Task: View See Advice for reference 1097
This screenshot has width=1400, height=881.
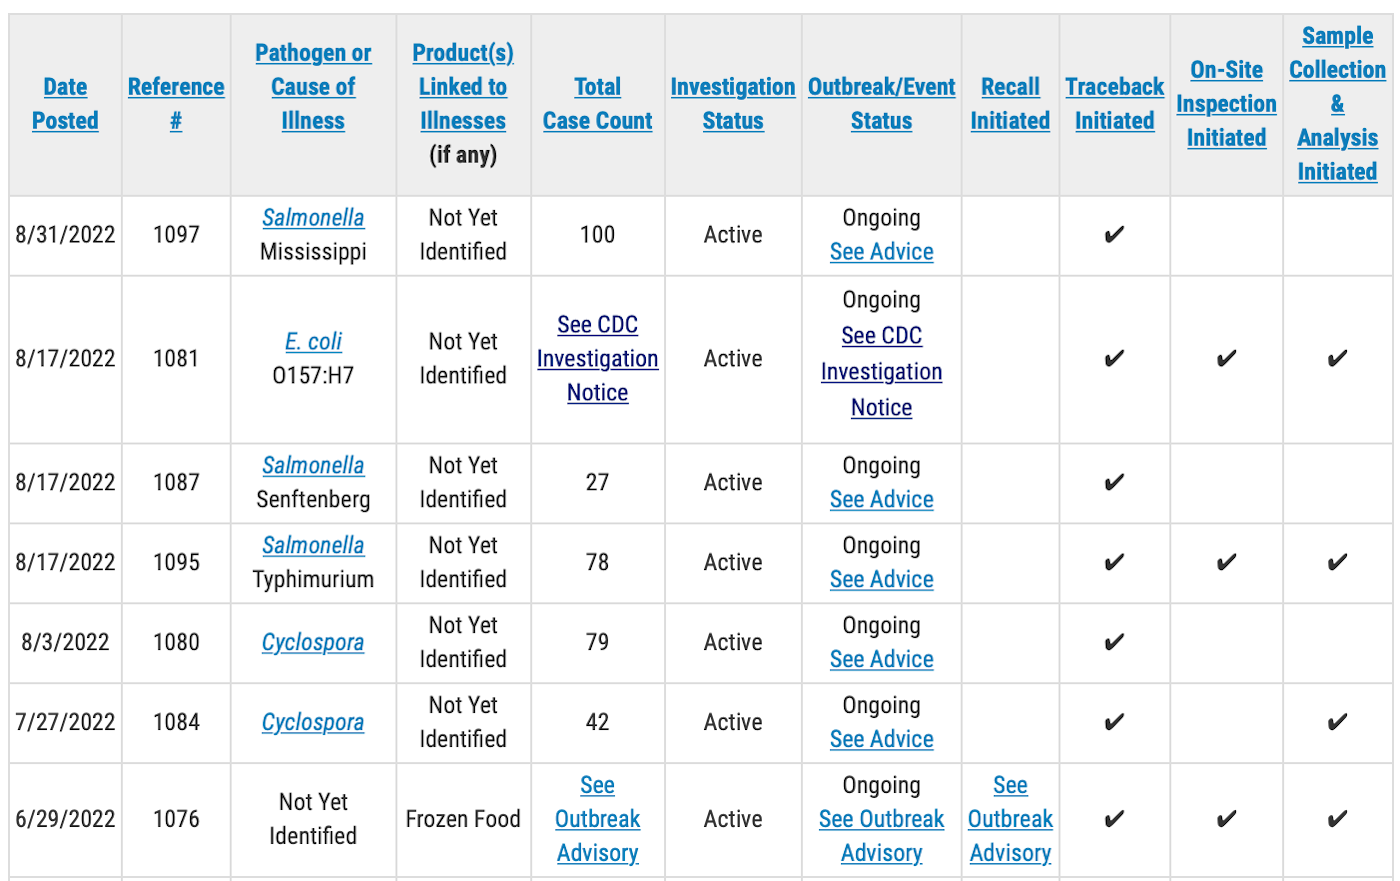Action: (881, 252)
